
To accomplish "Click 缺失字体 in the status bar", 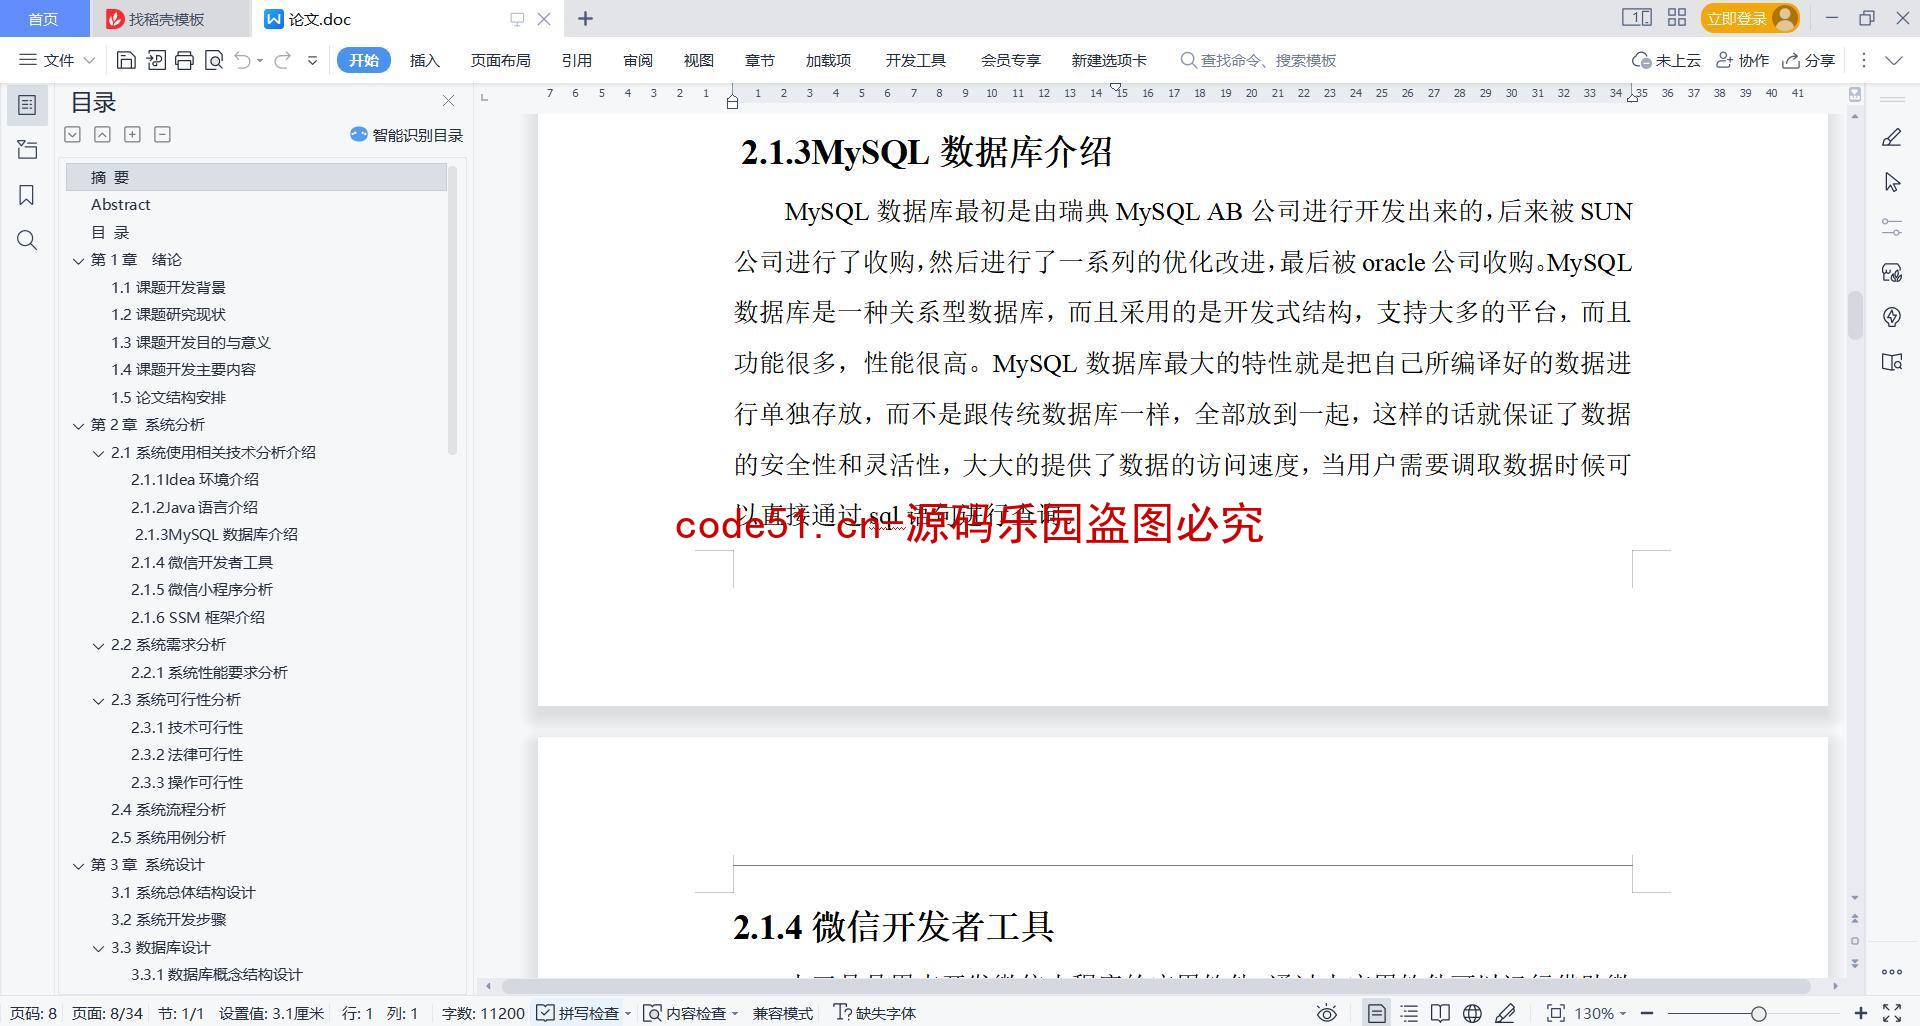I will click(874, 1013).
